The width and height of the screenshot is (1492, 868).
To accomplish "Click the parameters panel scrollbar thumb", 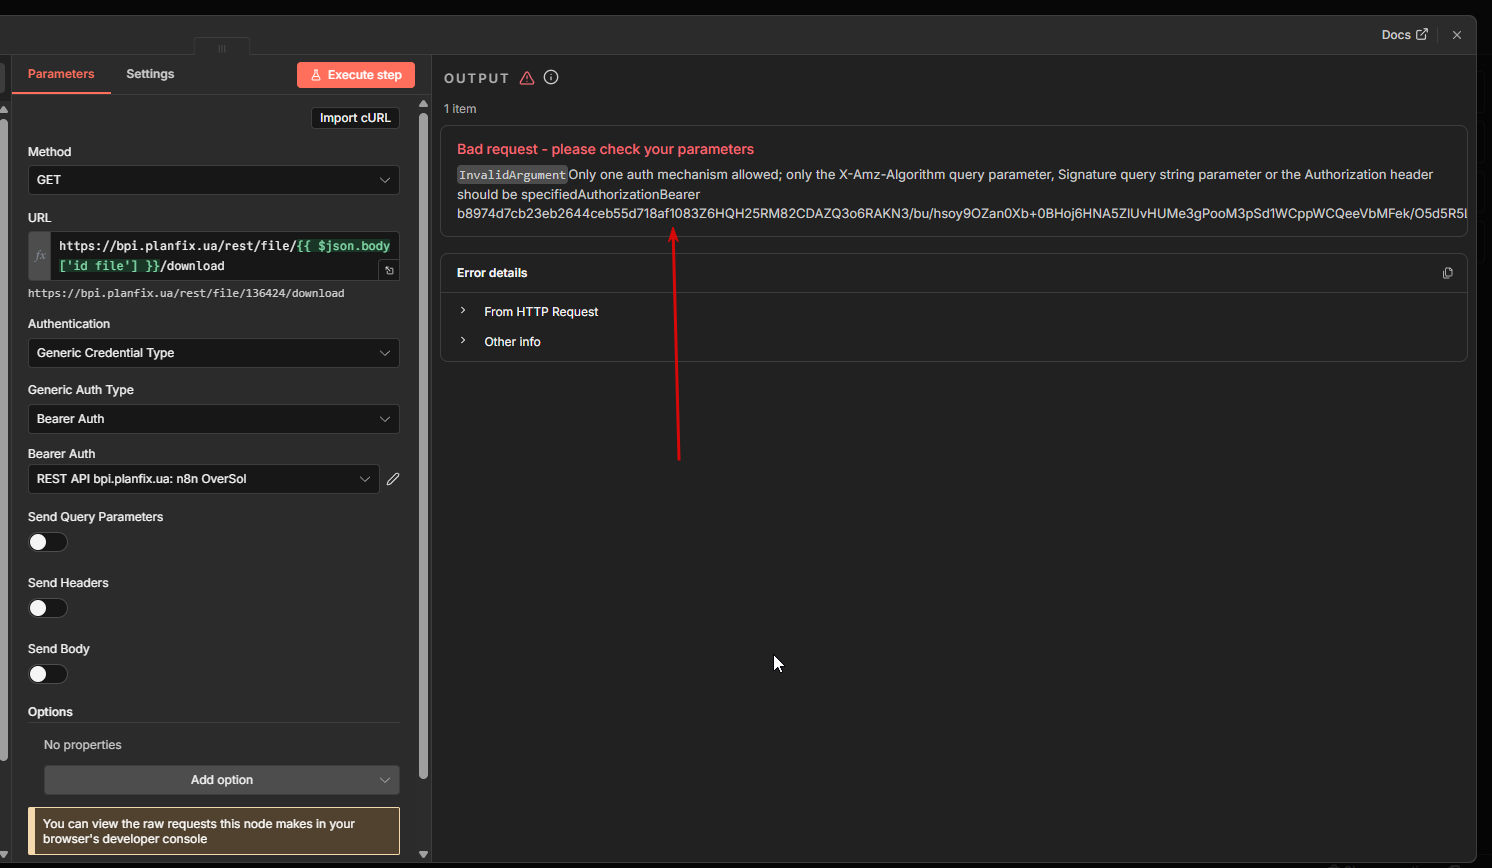I will (x=423, y=446).
